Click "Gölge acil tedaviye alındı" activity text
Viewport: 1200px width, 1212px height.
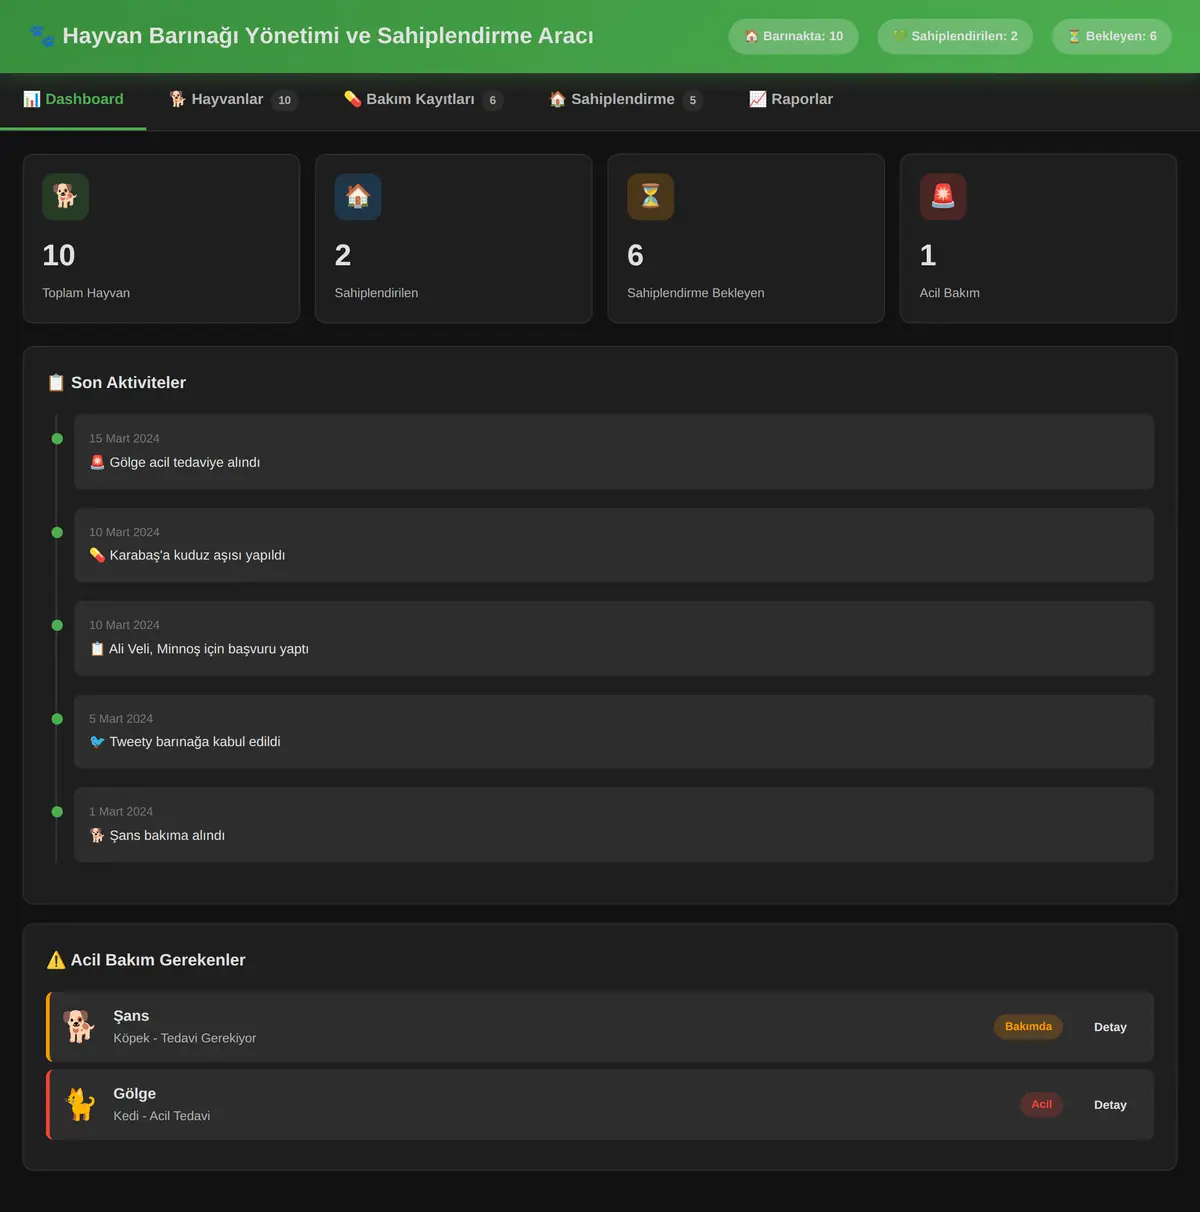(185, 462)
